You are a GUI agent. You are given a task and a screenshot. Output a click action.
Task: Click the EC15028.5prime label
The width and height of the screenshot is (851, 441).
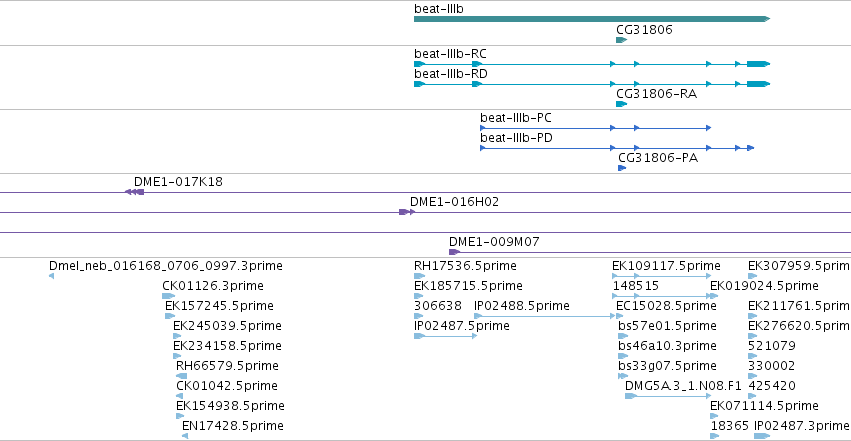[666, 306]
